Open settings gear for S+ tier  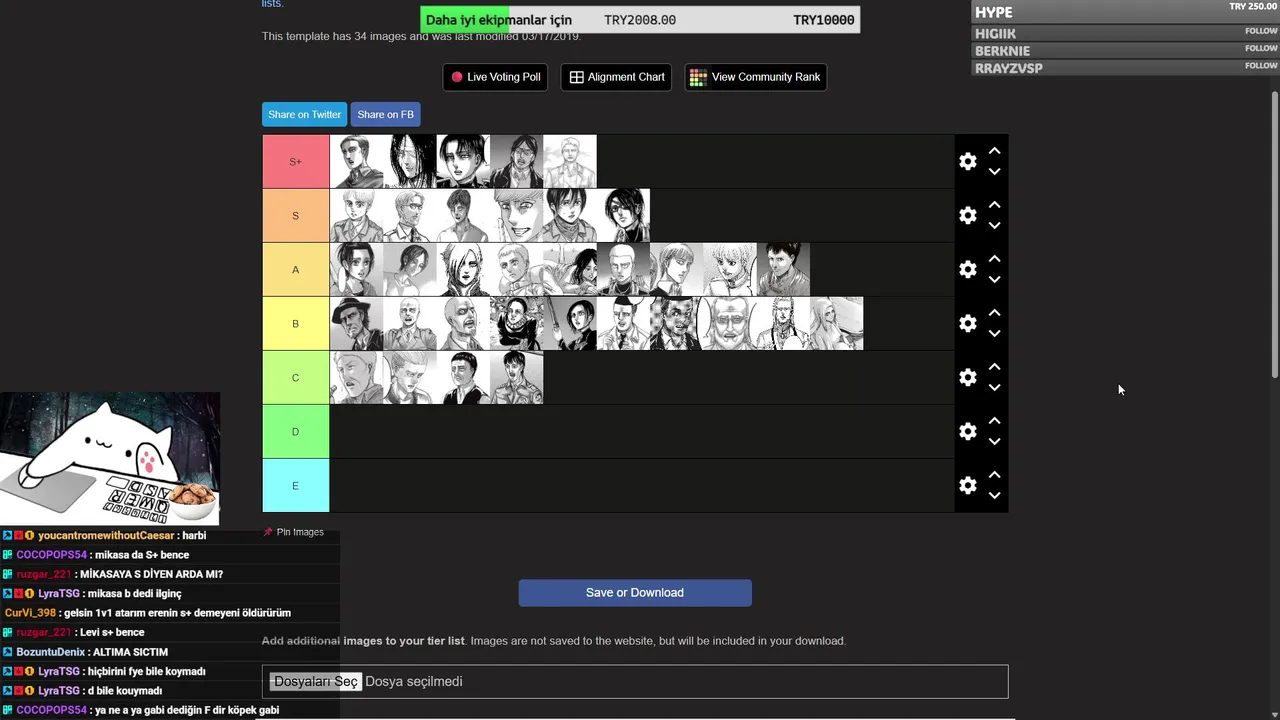pos(967,161)
